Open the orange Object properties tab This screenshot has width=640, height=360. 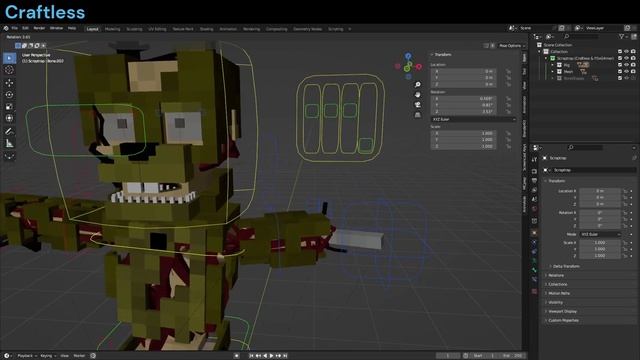click(534, 233)
